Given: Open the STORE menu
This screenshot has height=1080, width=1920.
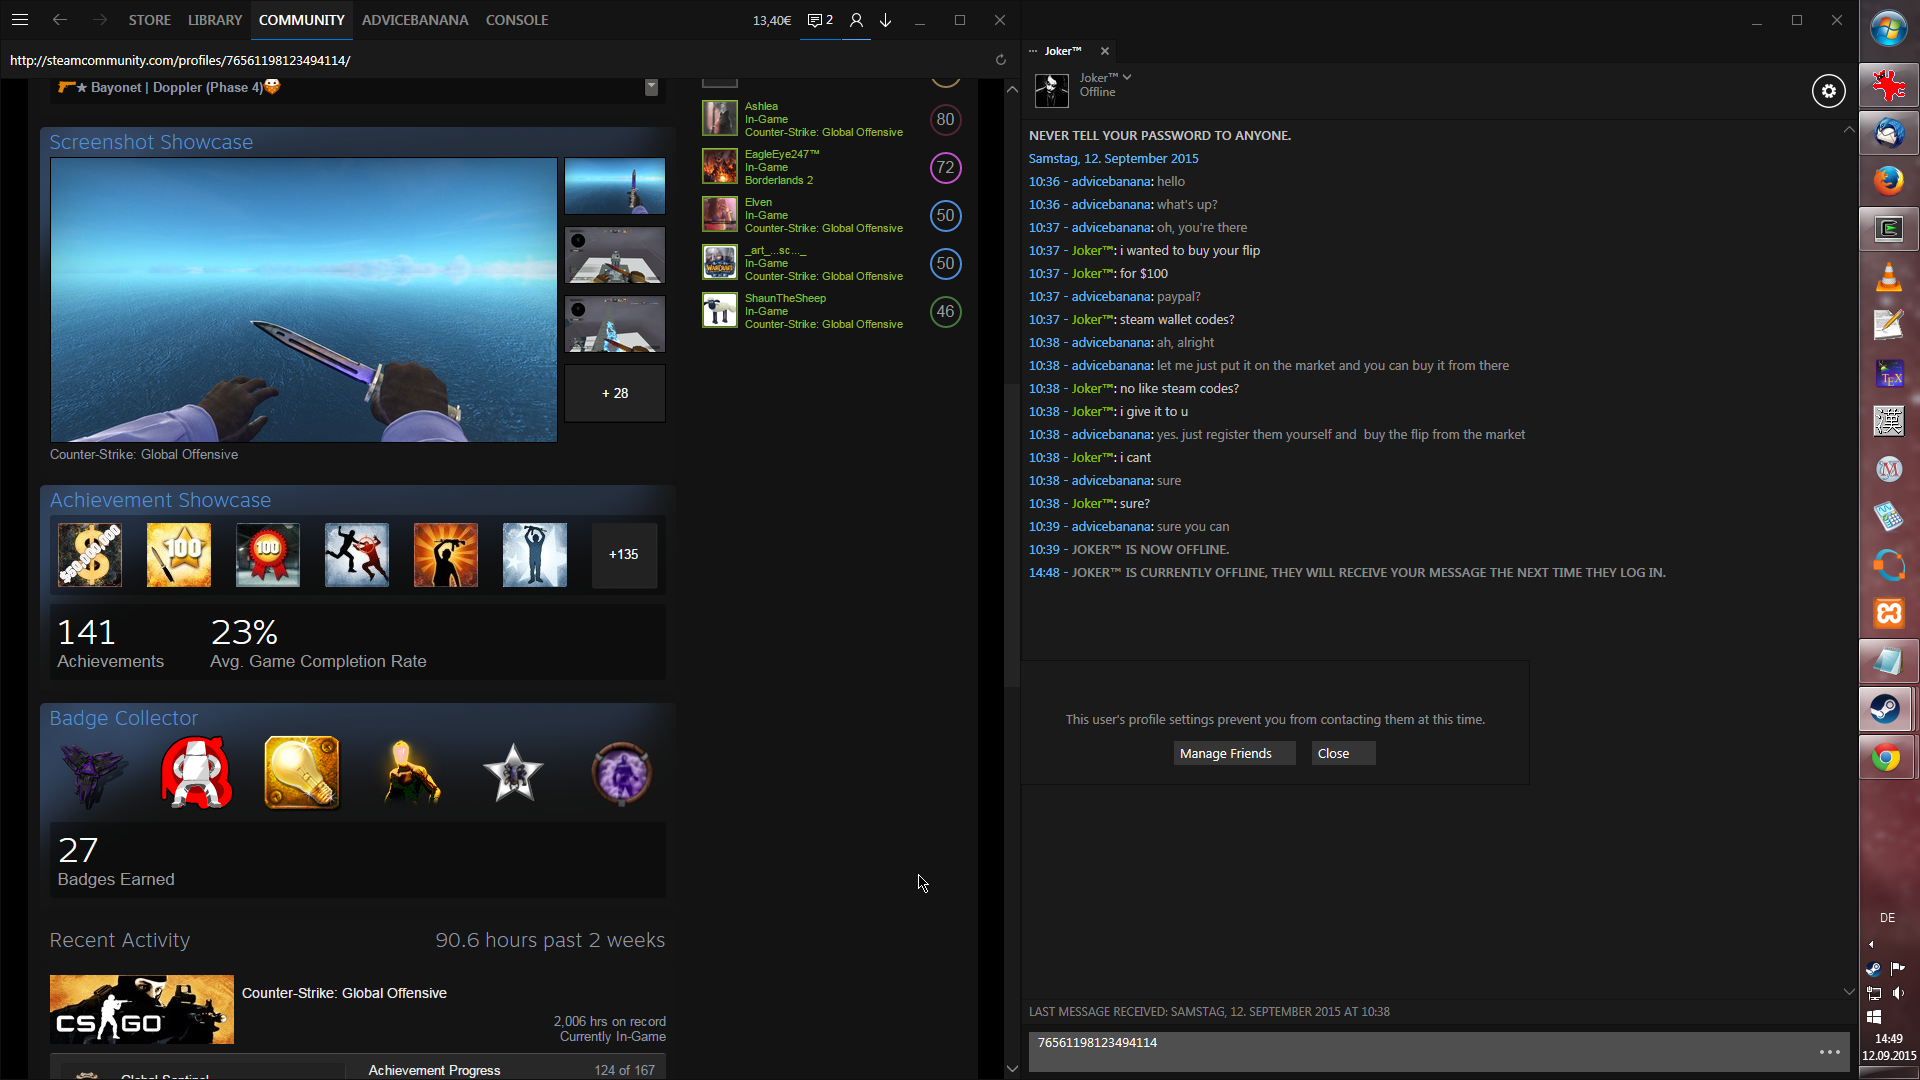Looking at the screenshot, I should 150,20.
